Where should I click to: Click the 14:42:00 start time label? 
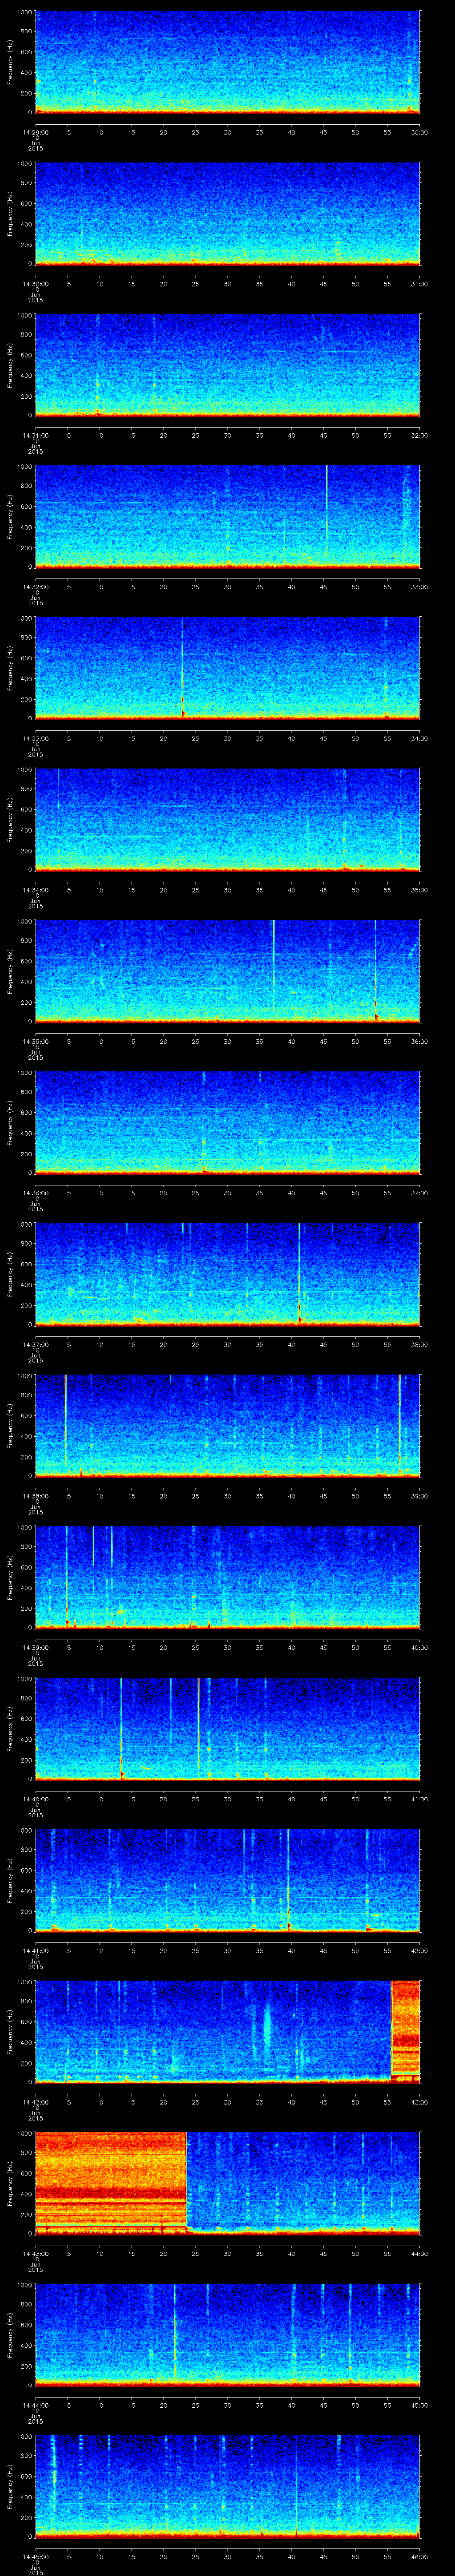click(x=35, y=2102)
